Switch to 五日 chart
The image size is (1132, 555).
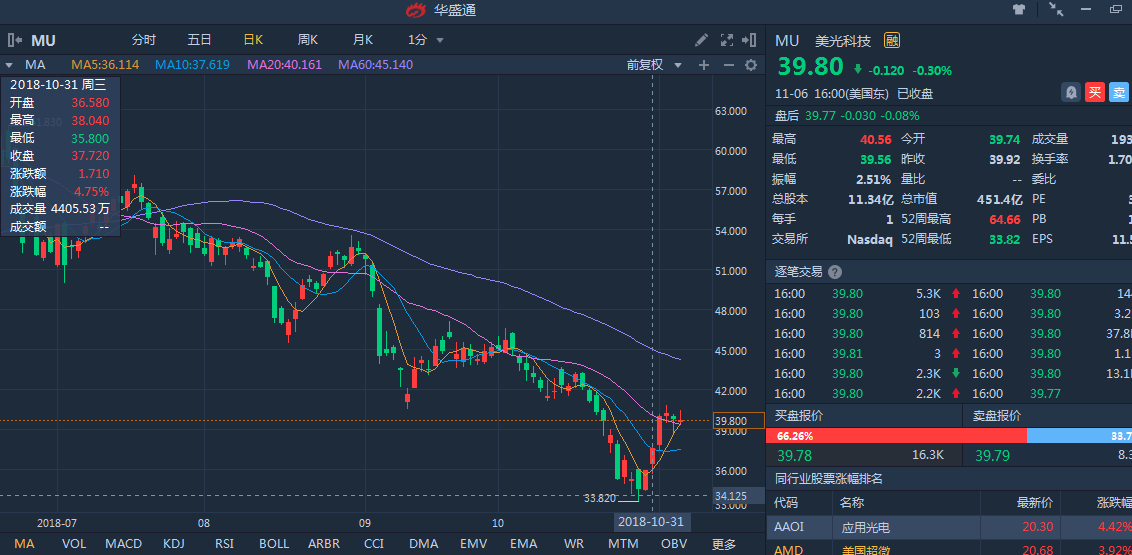199,40
